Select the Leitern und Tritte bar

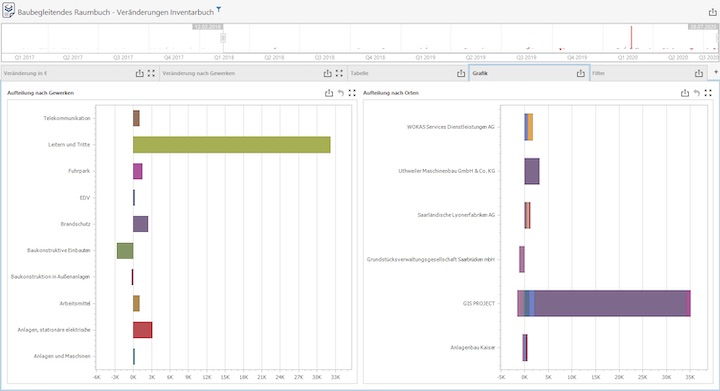click(231, 145)
